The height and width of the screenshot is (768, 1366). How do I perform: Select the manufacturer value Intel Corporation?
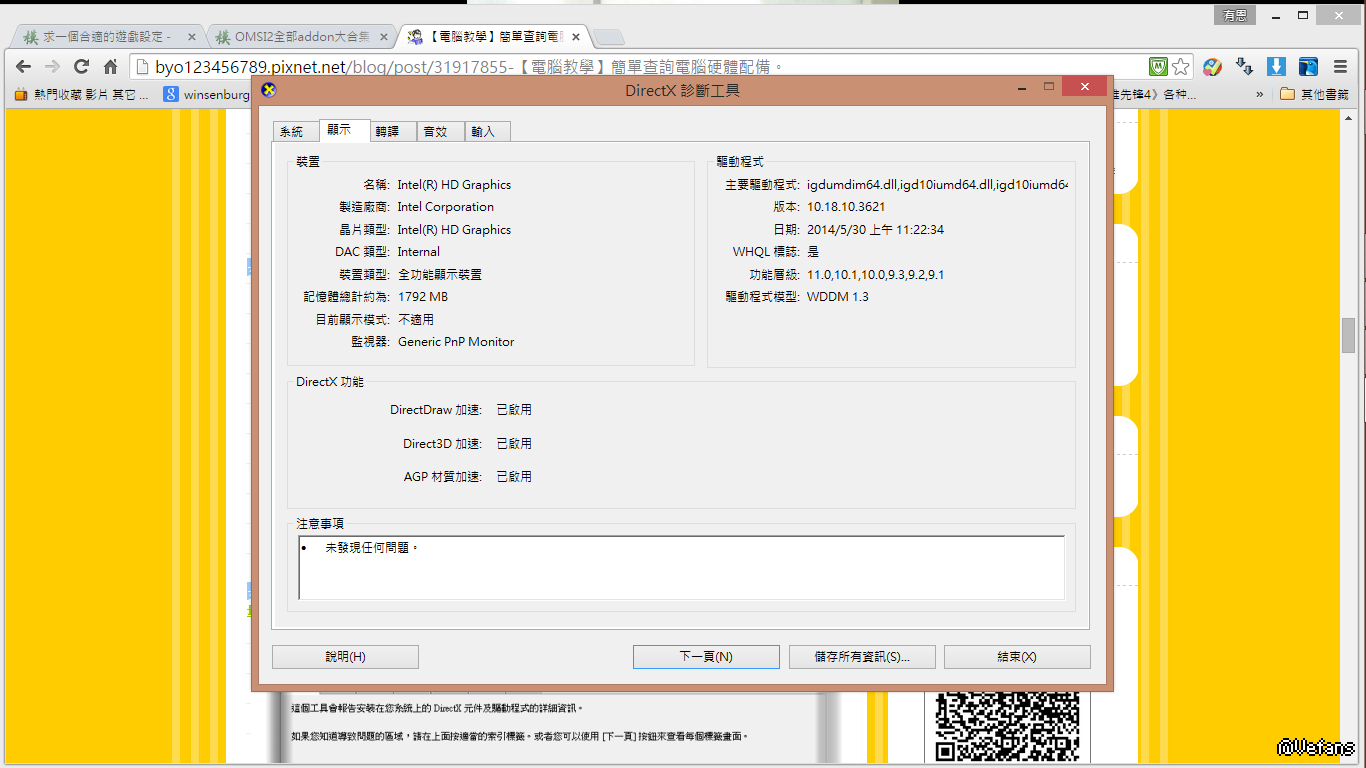[446, 207]
